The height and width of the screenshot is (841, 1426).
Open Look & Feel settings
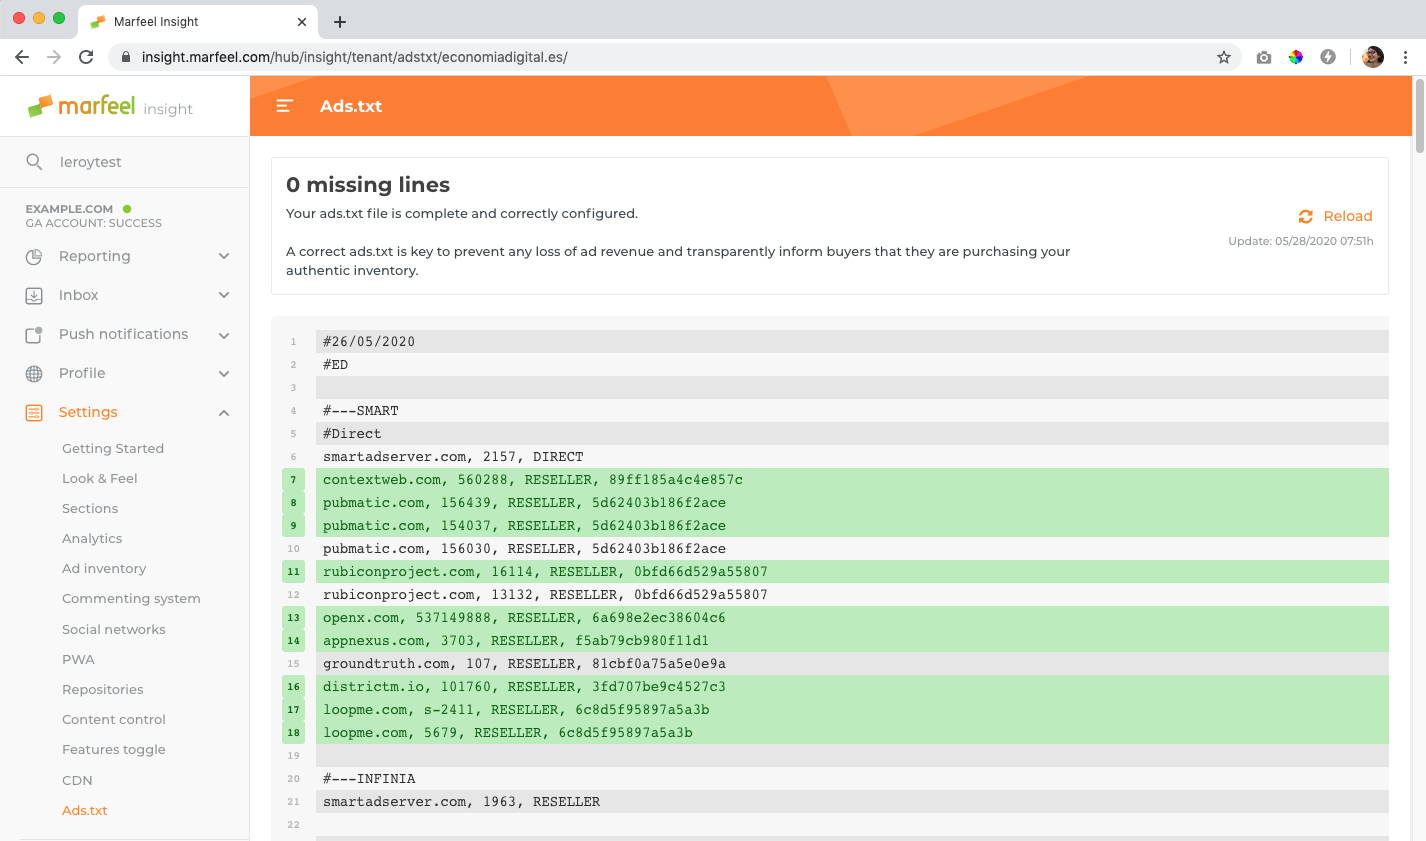[100, 479]
